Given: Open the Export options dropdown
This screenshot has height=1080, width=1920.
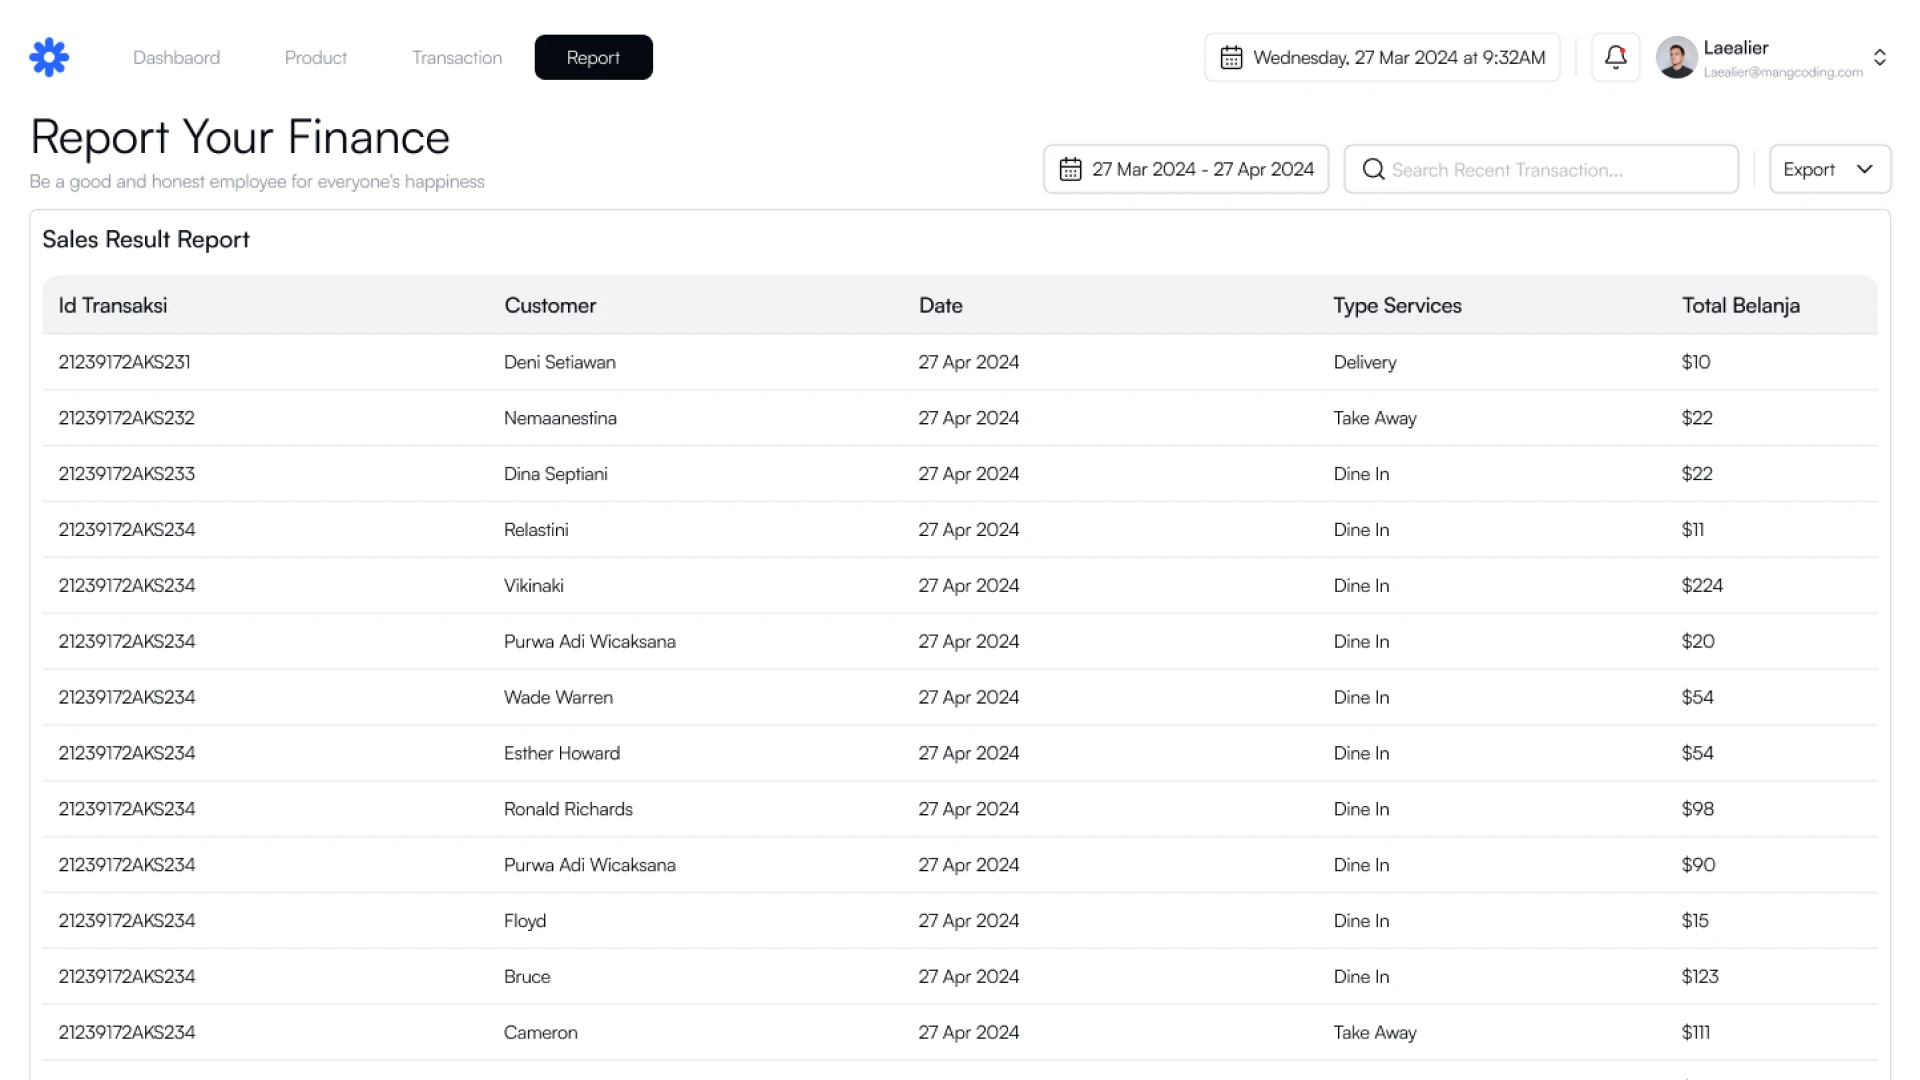Looking at the screenshot, I should (x=1864, y=169).
